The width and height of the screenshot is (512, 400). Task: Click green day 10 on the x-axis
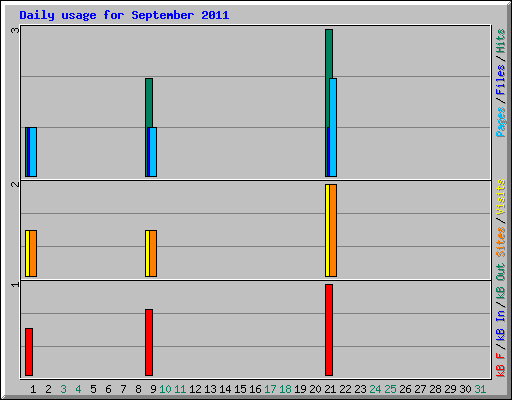coord(165,389)
